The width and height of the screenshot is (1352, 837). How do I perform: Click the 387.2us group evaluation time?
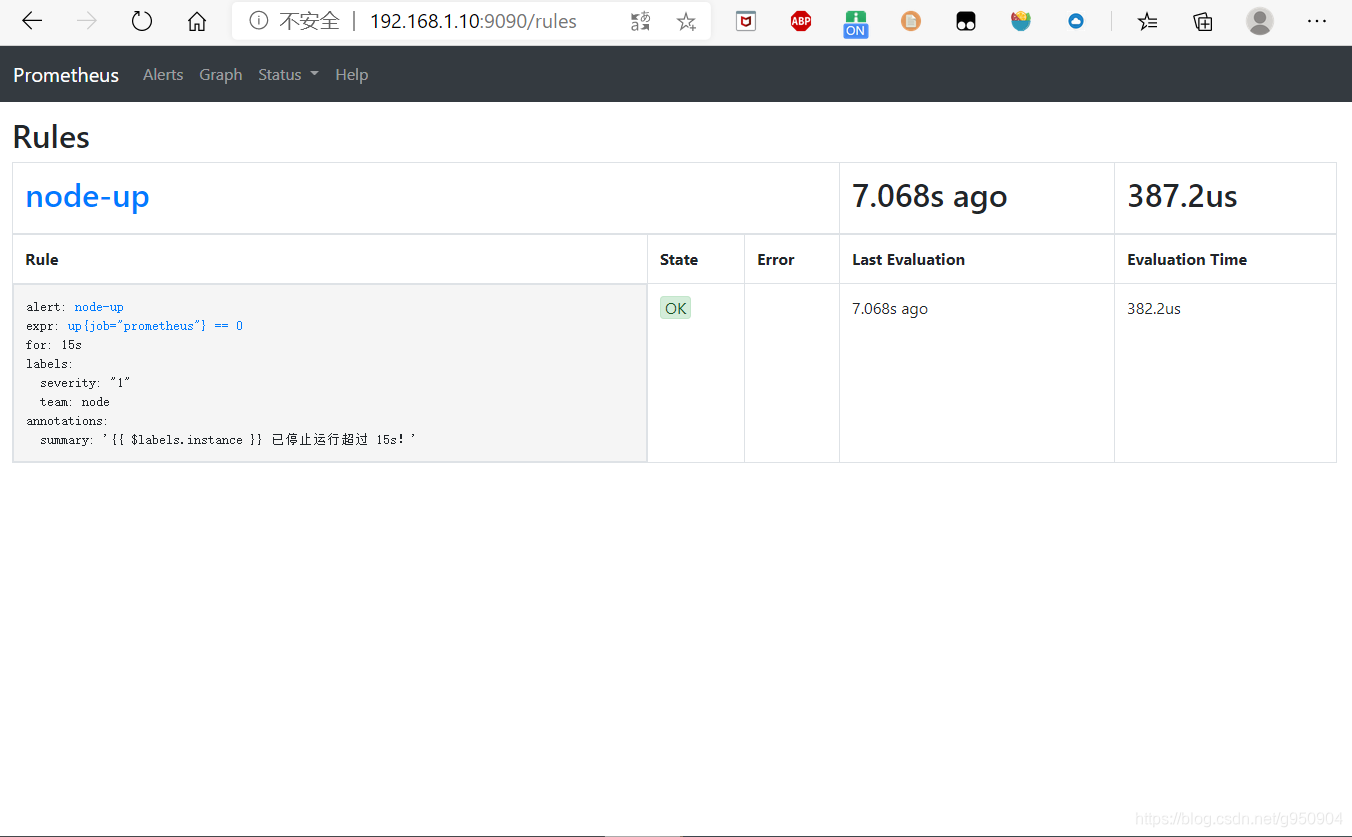coord(1182,196)
